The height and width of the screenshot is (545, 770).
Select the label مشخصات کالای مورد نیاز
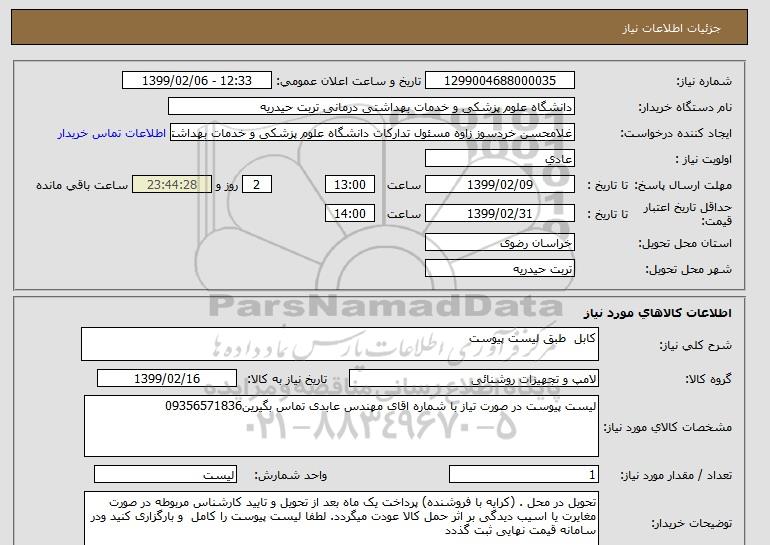[667, 427]
